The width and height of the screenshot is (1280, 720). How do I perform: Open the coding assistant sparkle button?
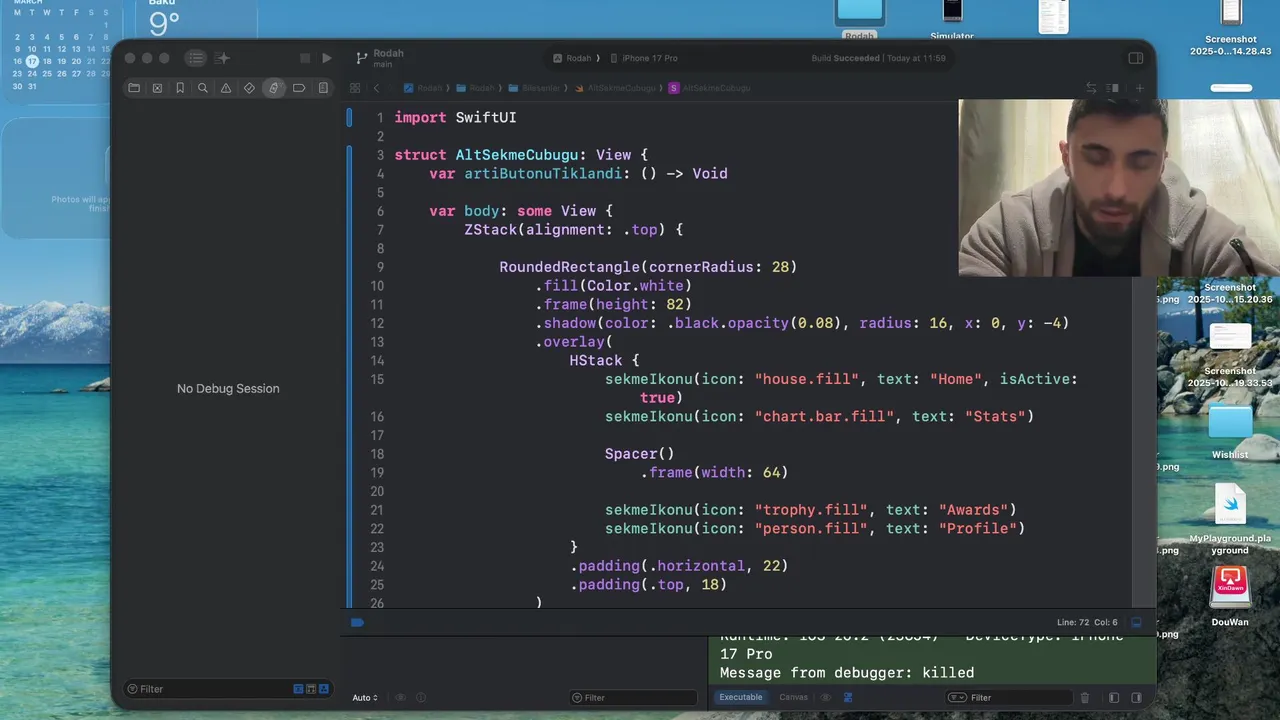click(x=222, y=58)
